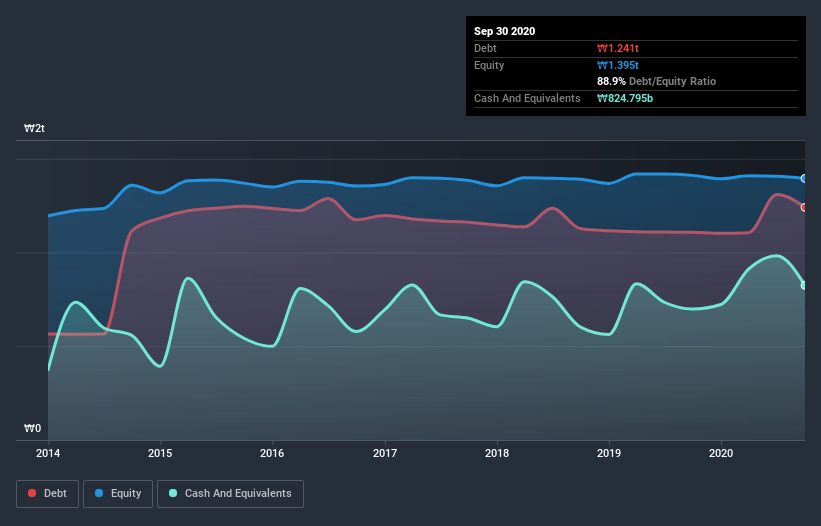Image resolution: width=821 pixels, height=526 pixels.
Task: Click the ₩0 y-axis label
Action: 32,428
